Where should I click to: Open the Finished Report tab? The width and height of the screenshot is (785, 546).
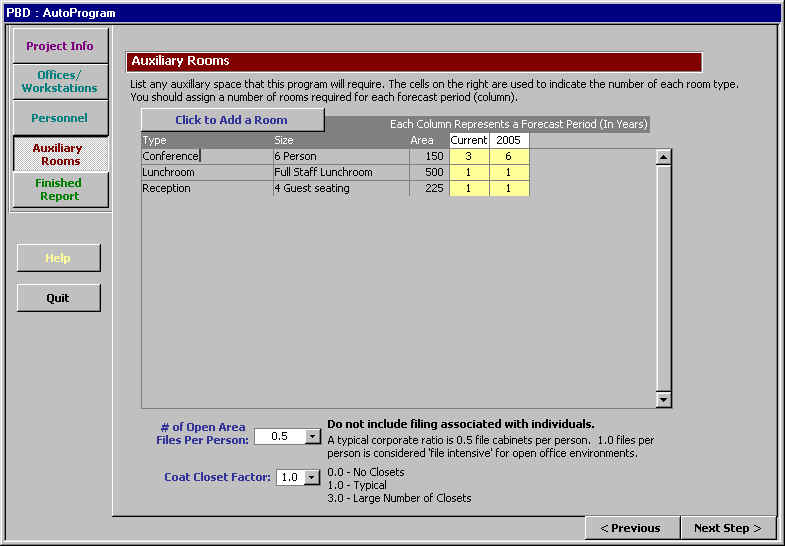[x=60, y=189]
